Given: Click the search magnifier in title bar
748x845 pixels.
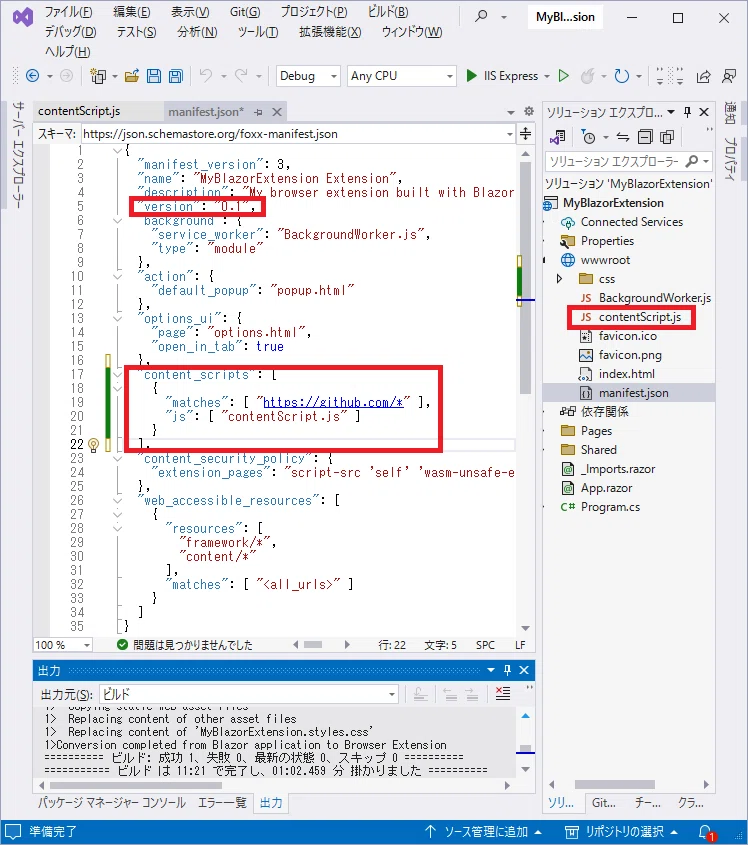Looking at the screenshot, I should pos(481,16).
